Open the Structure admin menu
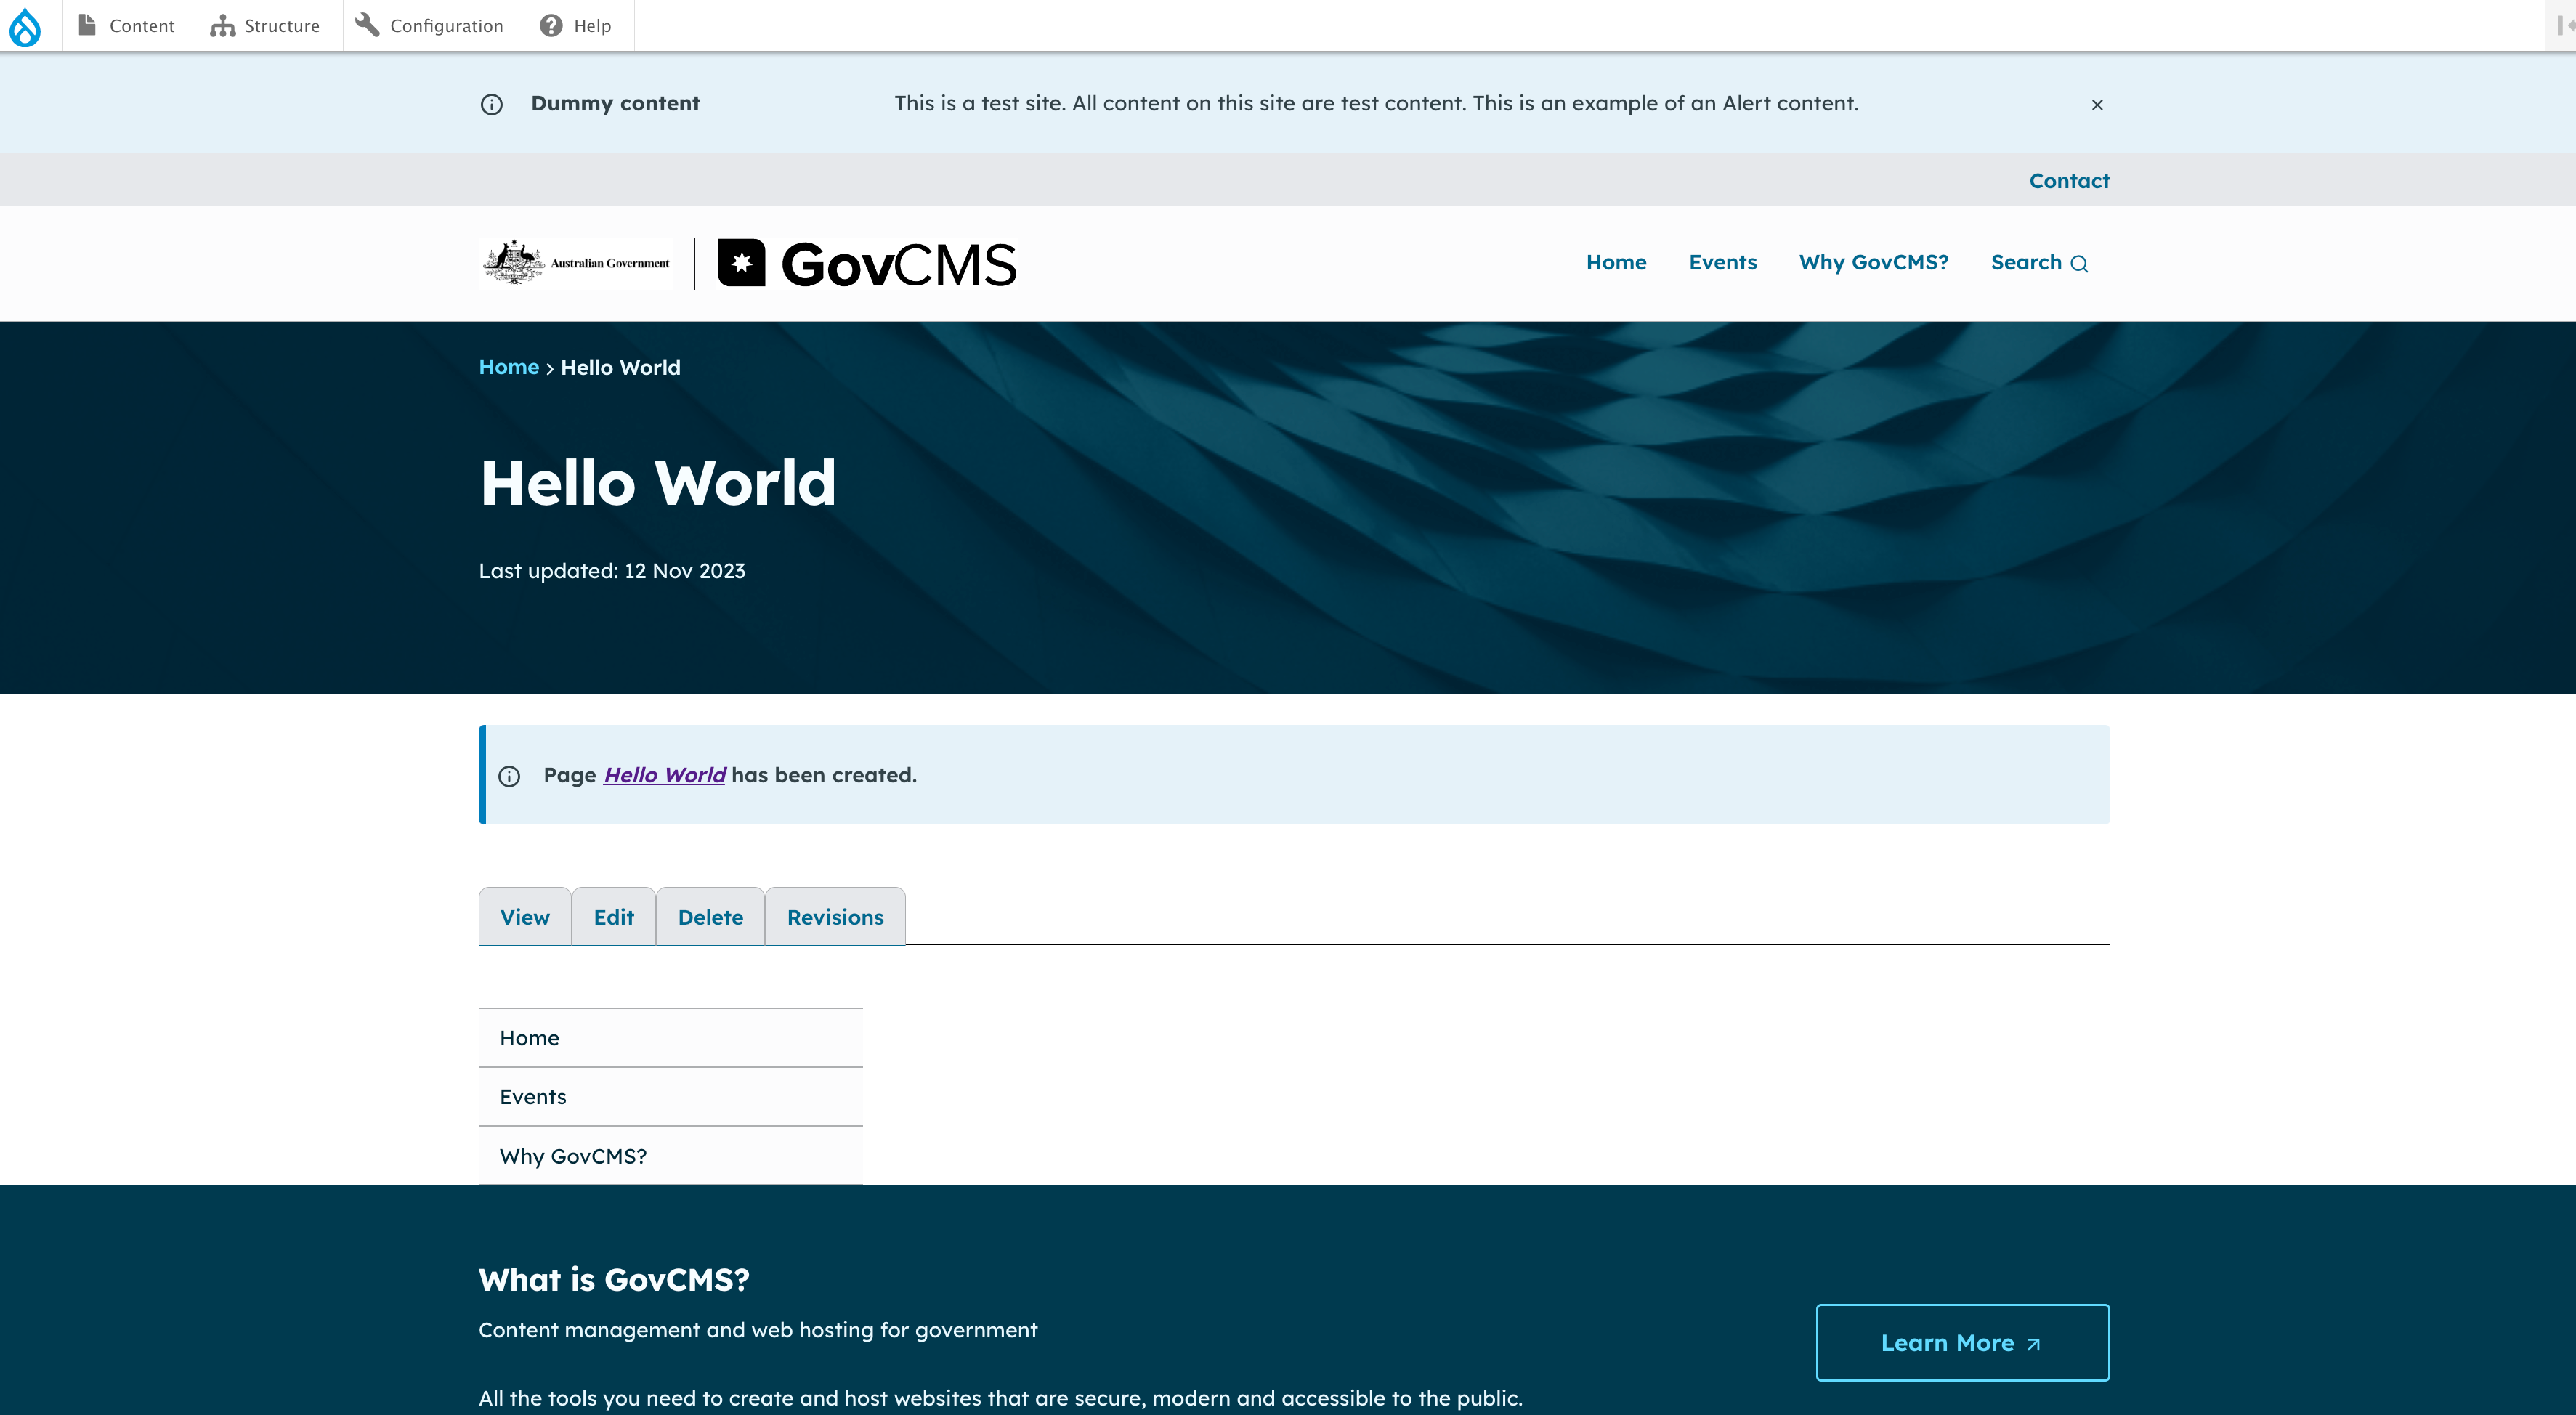This screenshot has width=2576, height=1415. [x=266, y=26]
